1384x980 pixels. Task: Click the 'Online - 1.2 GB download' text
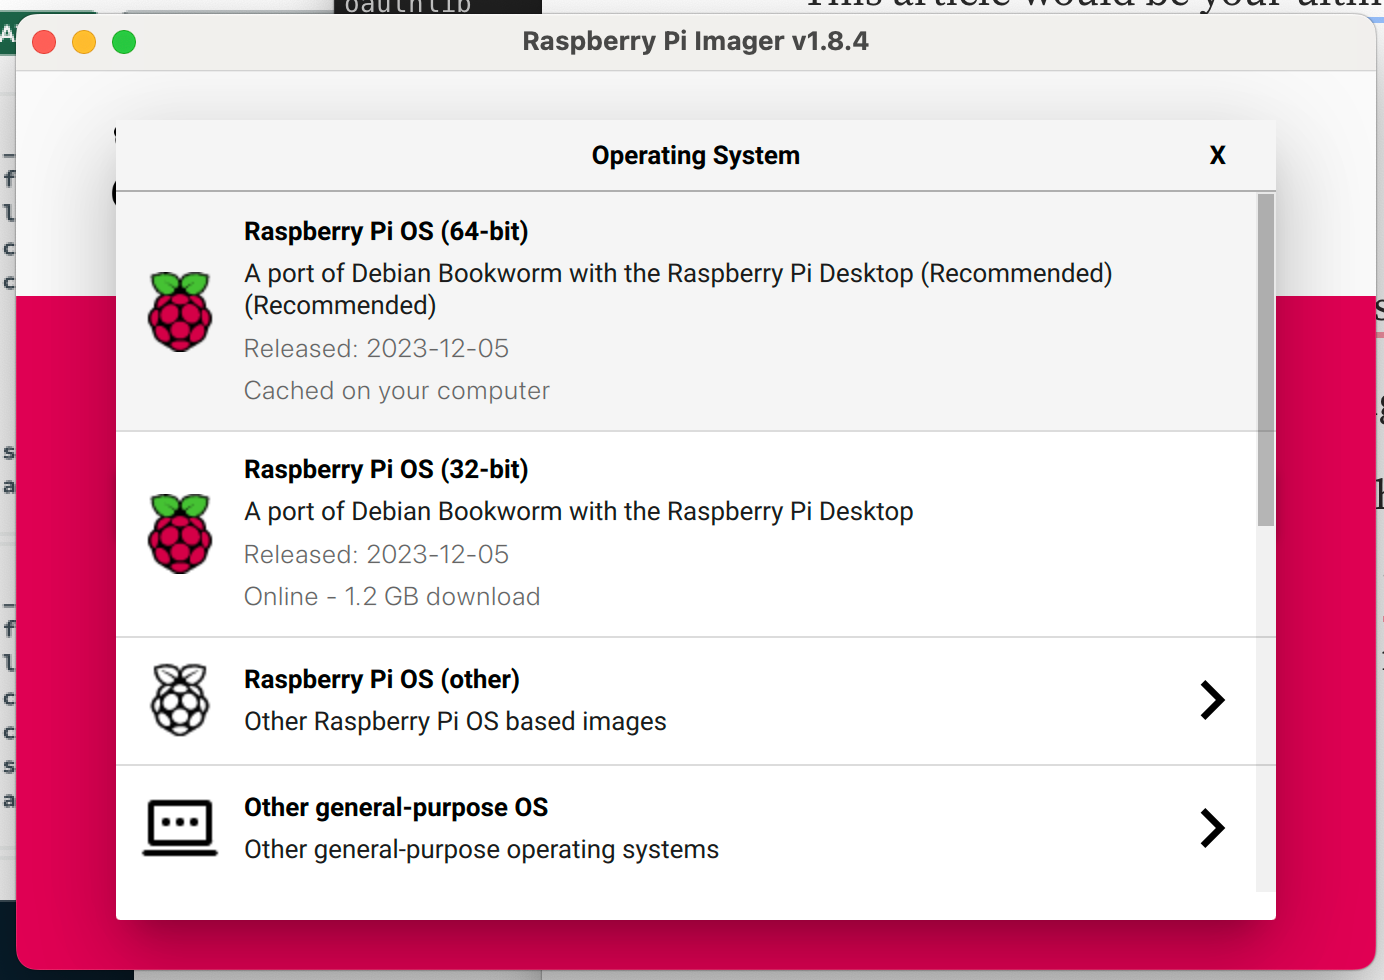click(x=392, y=596)
